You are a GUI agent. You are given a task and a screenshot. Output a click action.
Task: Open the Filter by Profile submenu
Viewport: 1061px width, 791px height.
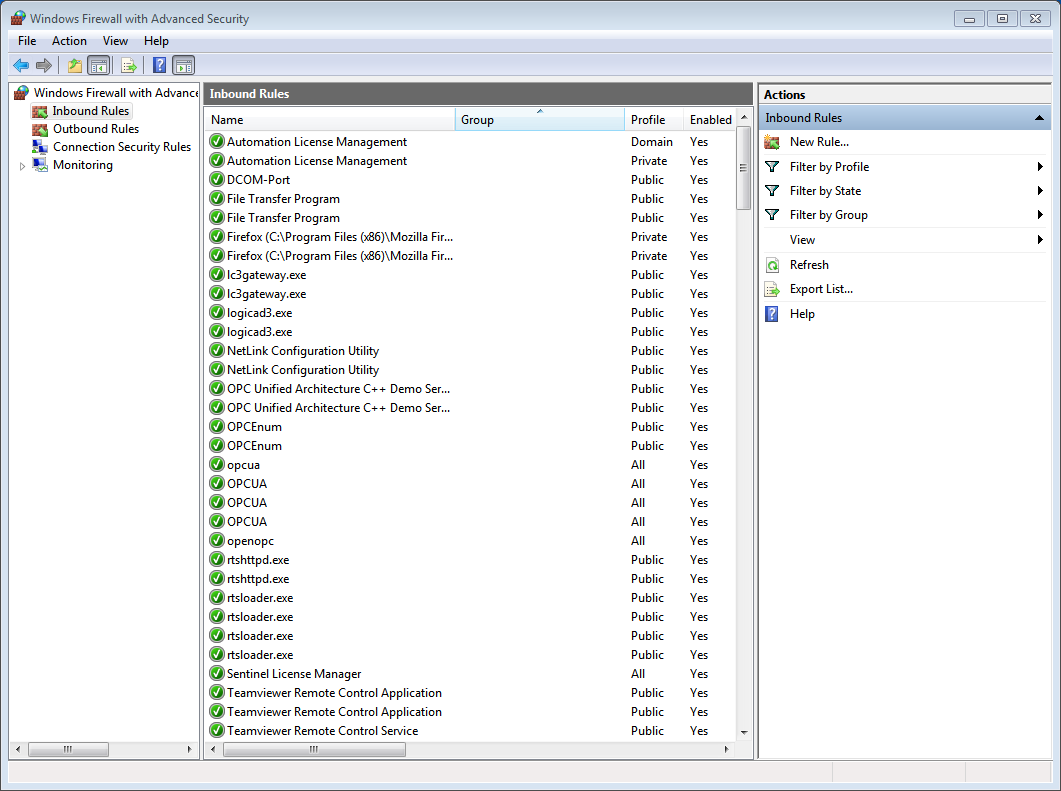point(905,166)
